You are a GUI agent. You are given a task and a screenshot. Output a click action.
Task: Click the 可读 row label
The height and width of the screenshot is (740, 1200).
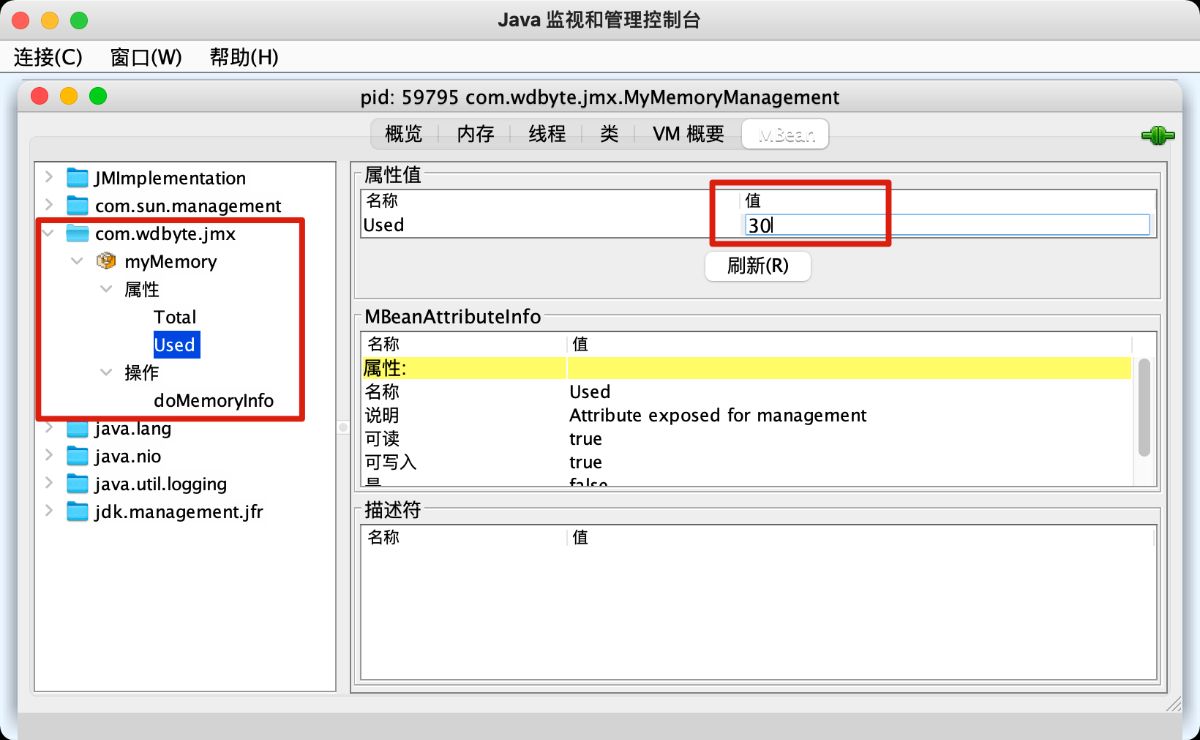click(x=382, y=439)
